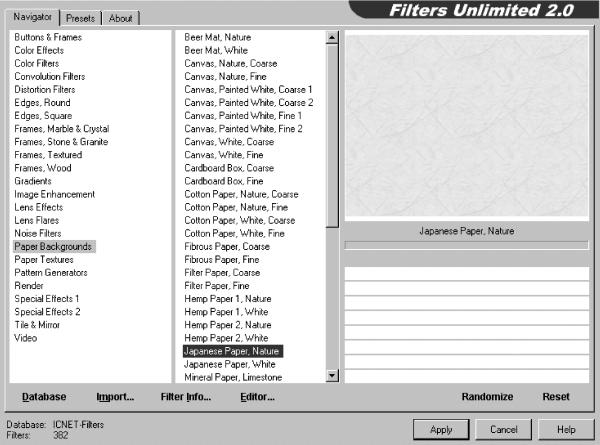
Task: Click the filter list scrollbar thumb
Action: 332,135
